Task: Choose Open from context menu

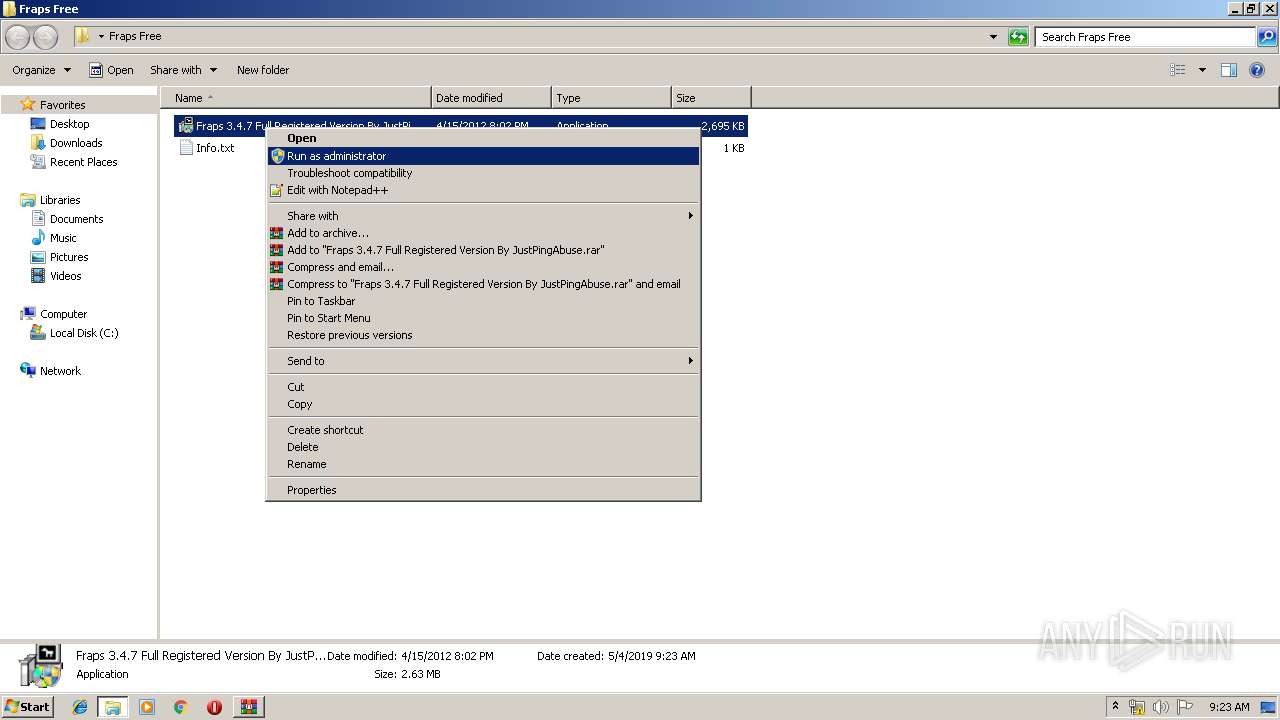Action: (483, 139)
